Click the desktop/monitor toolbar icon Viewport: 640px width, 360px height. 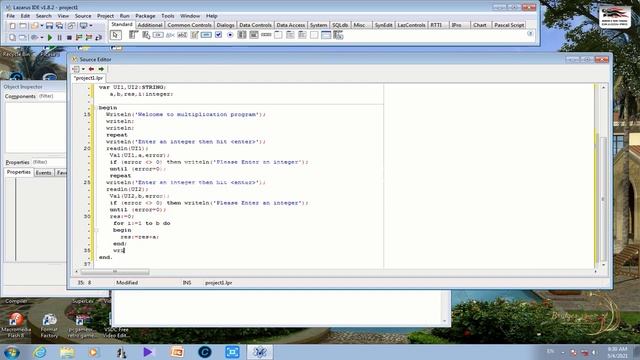tap(84, 26)
